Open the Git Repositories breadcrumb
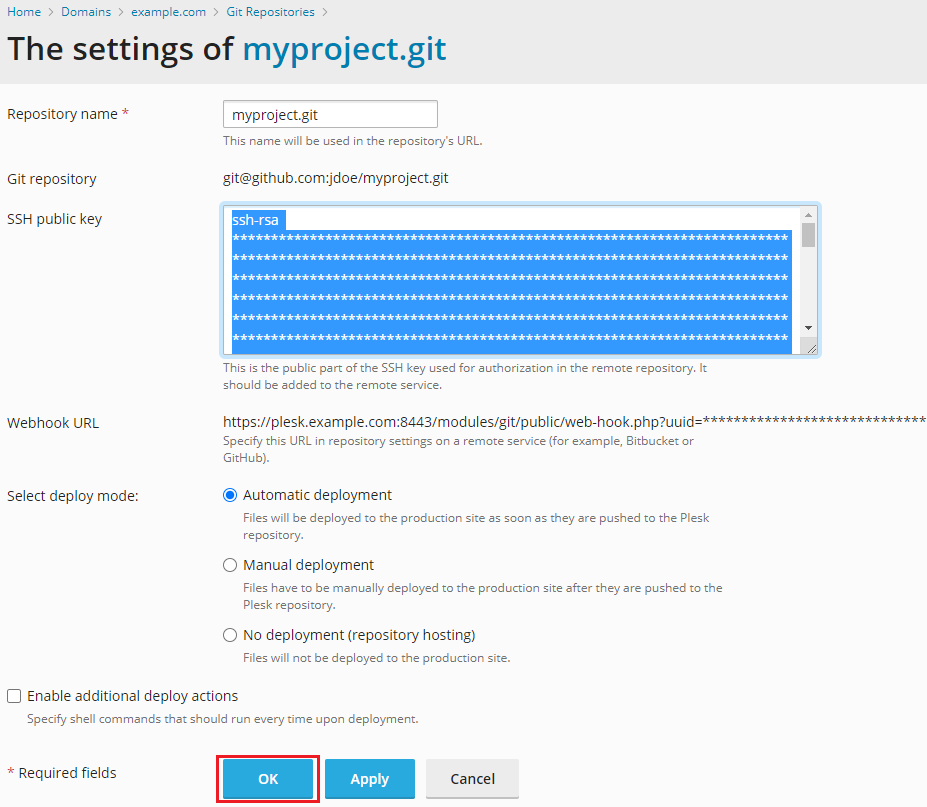 270,12
